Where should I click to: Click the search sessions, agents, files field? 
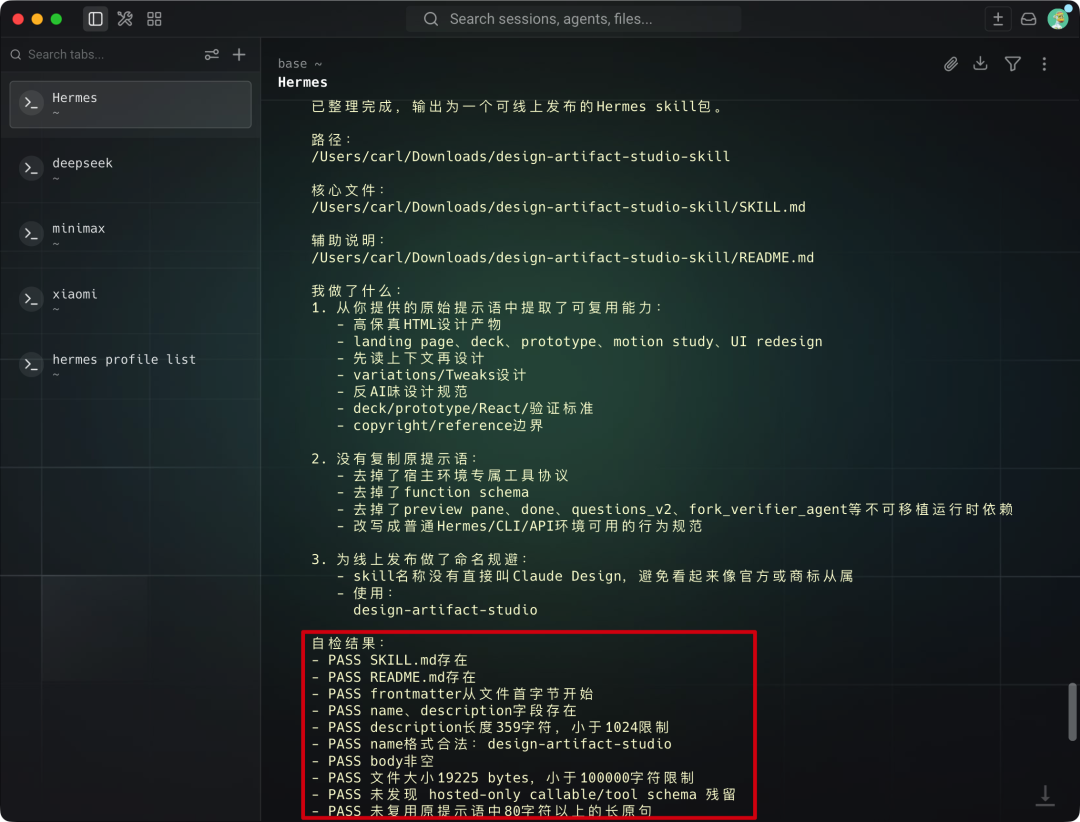[573, 19]
